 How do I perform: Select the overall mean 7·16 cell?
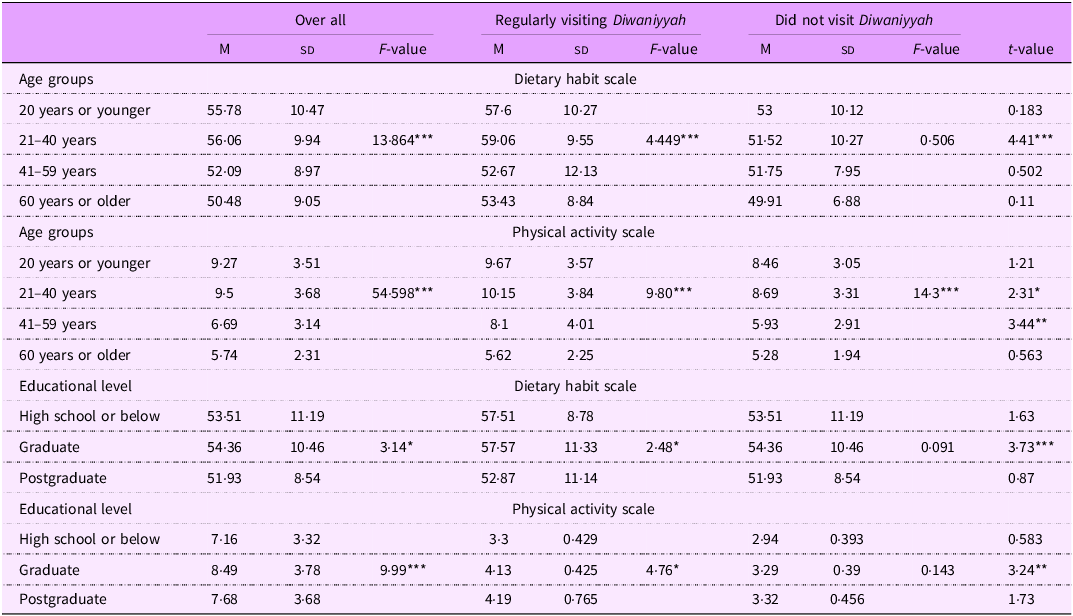click(x=224, y=539)
